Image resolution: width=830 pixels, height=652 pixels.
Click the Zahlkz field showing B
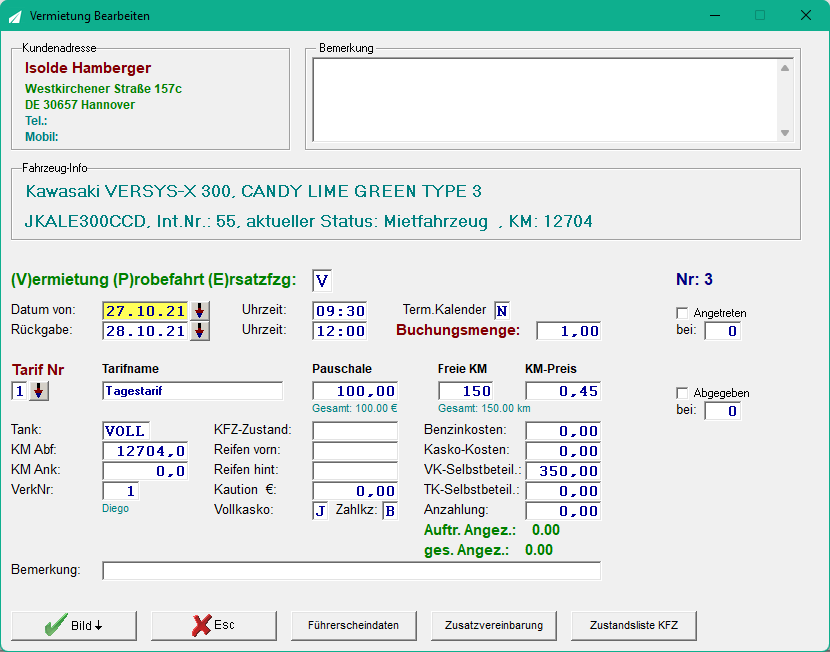click(390, 511)
